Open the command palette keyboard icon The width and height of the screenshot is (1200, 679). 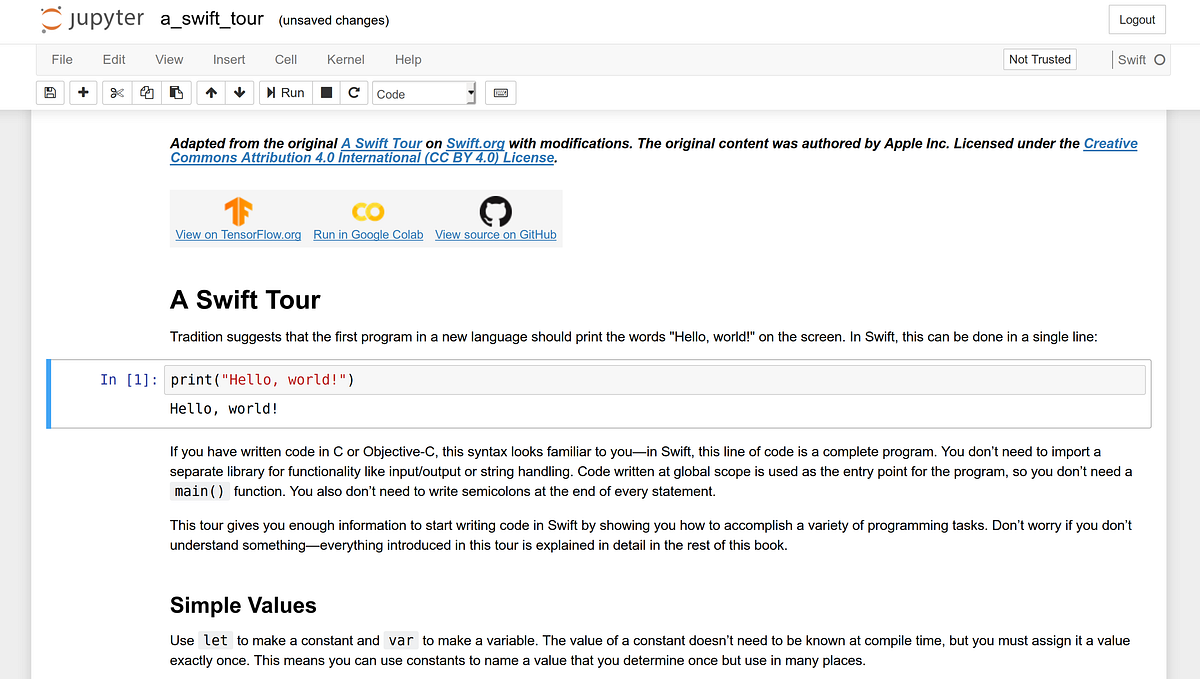[x=500, y=92]
